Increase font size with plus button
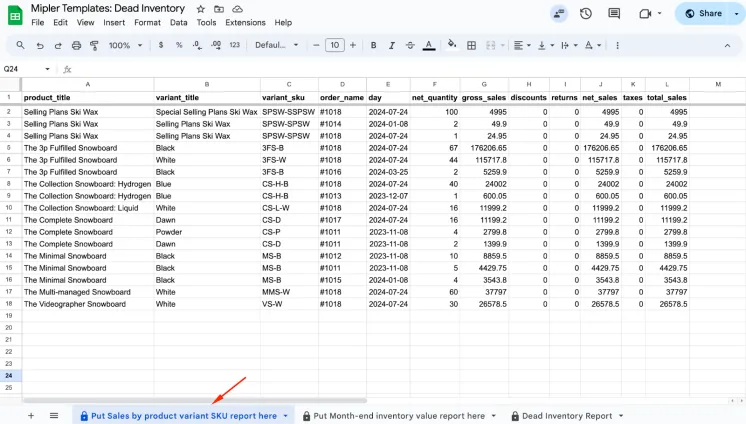This screenshot has height=424, width=746. 353,45
